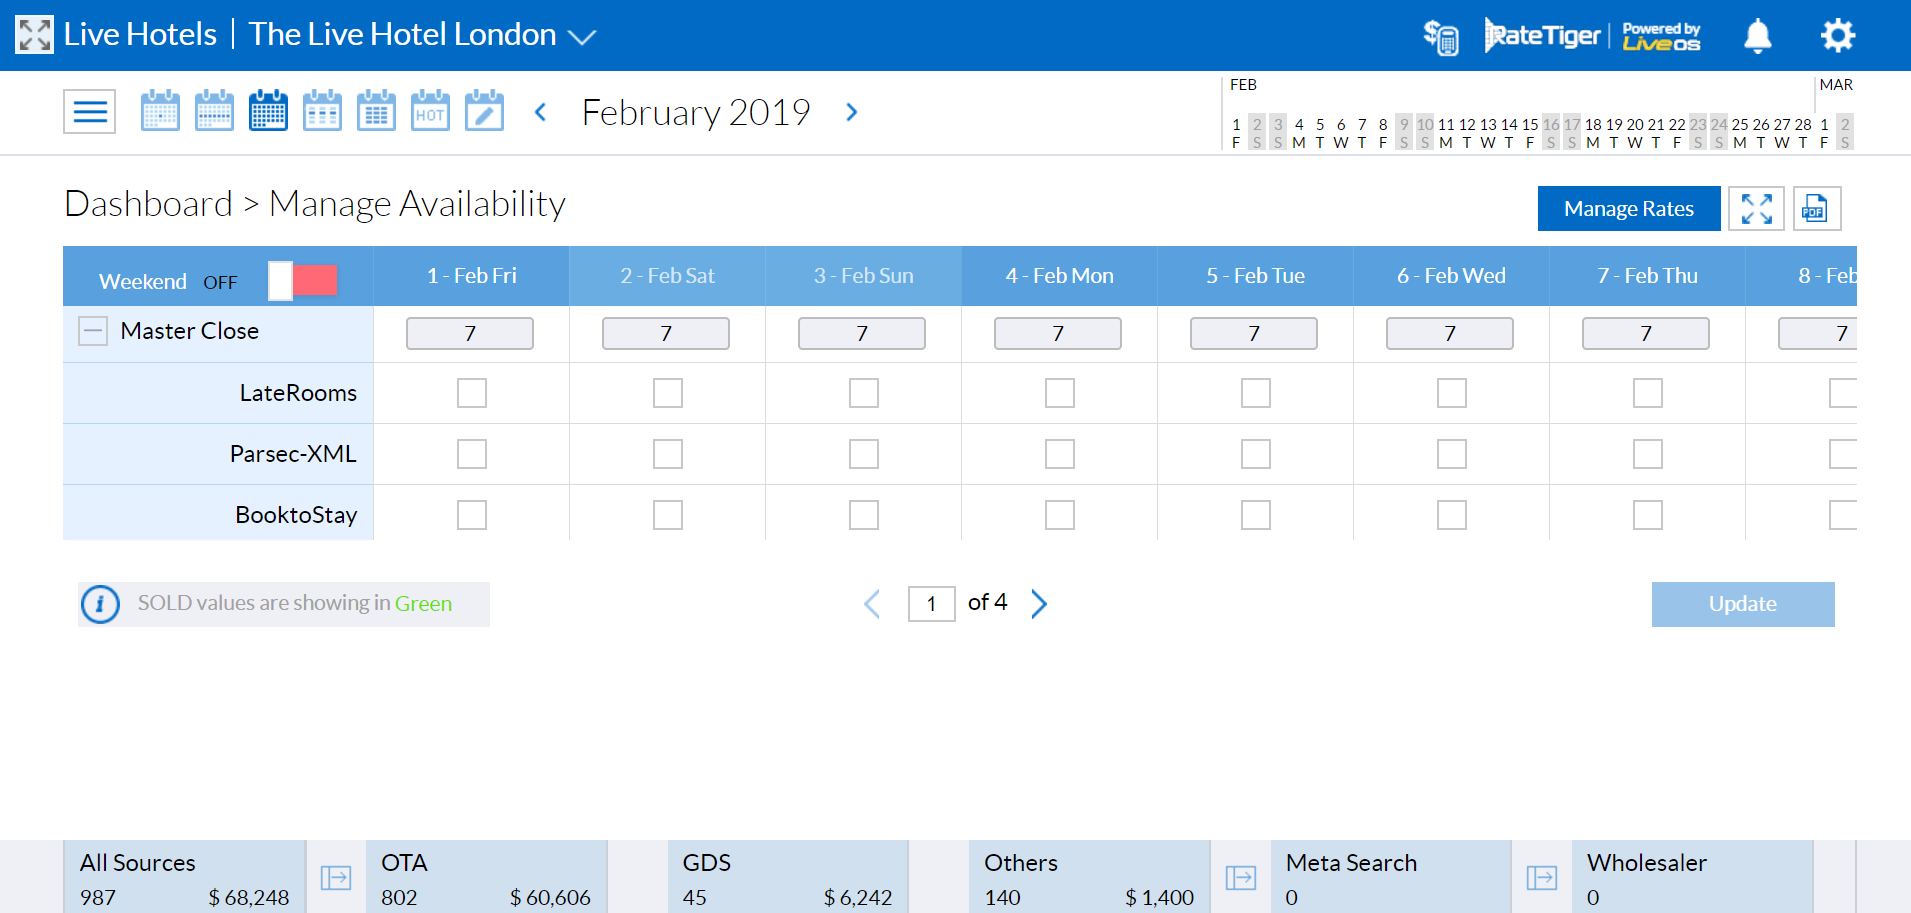
Task: Open the notifications bell
Action: [1757, 36]
